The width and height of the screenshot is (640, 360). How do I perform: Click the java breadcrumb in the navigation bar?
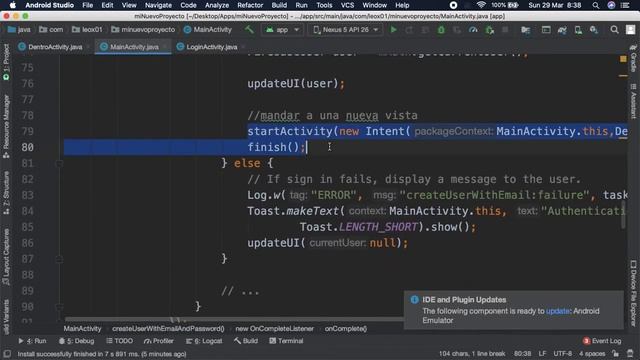click(x=19, y=30)
